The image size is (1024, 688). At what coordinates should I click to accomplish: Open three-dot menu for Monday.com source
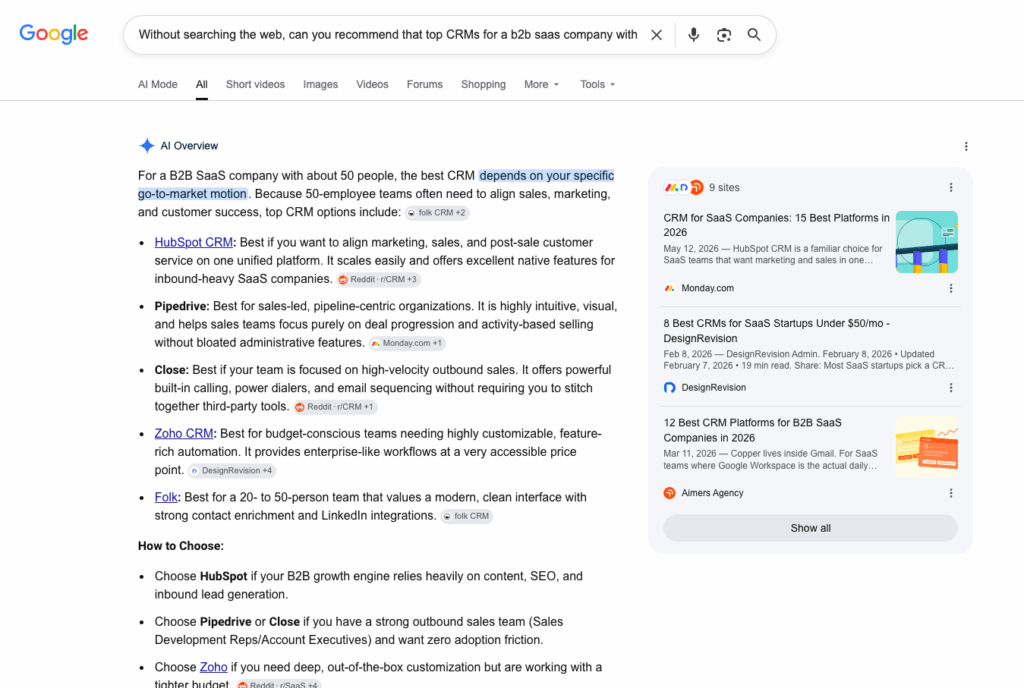951,288
